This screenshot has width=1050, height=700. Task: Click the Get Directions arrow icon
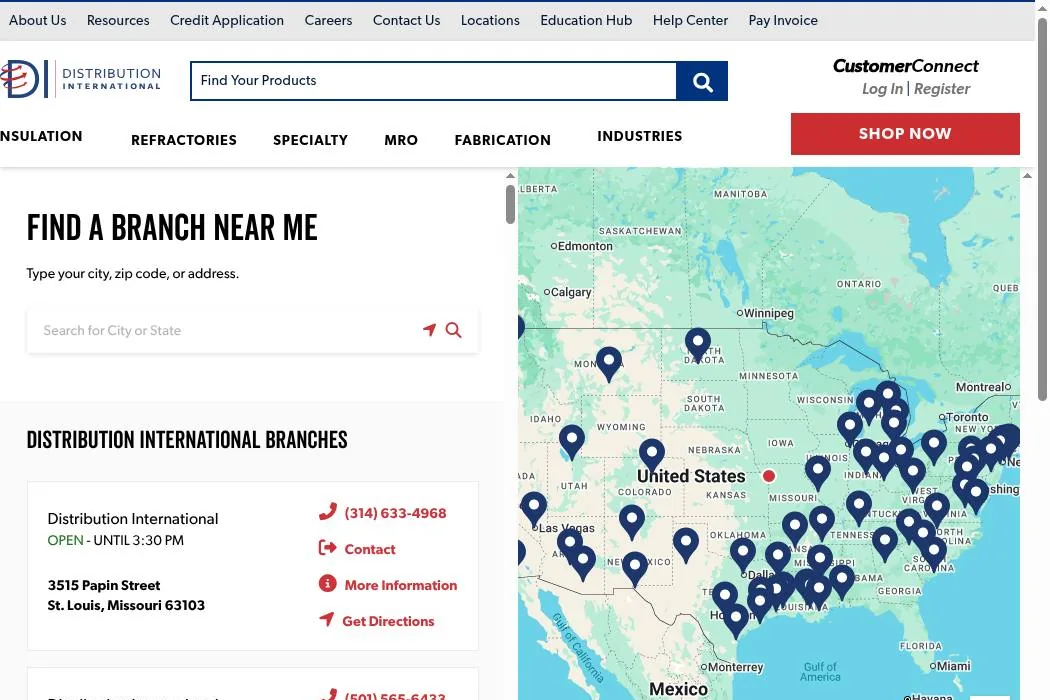point(326,619)
